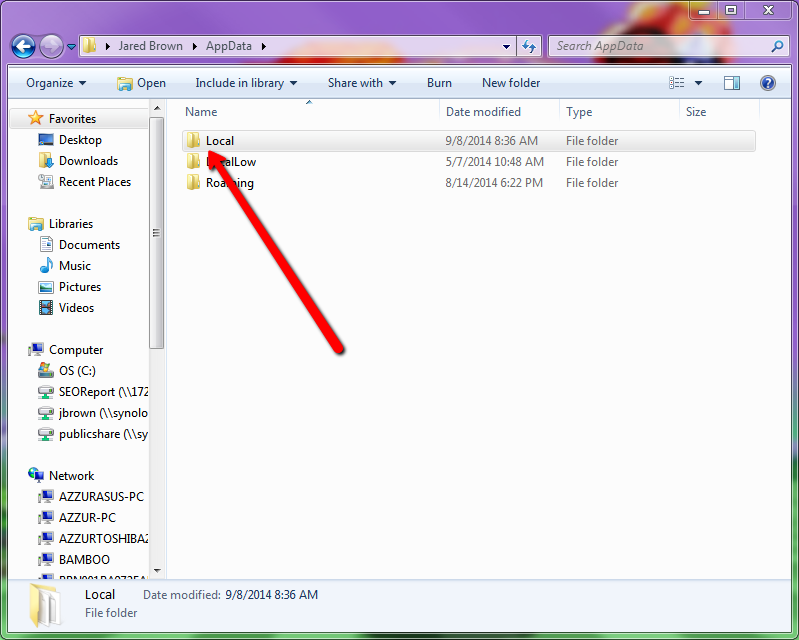Maximize the Explorer window

point(731,10)
